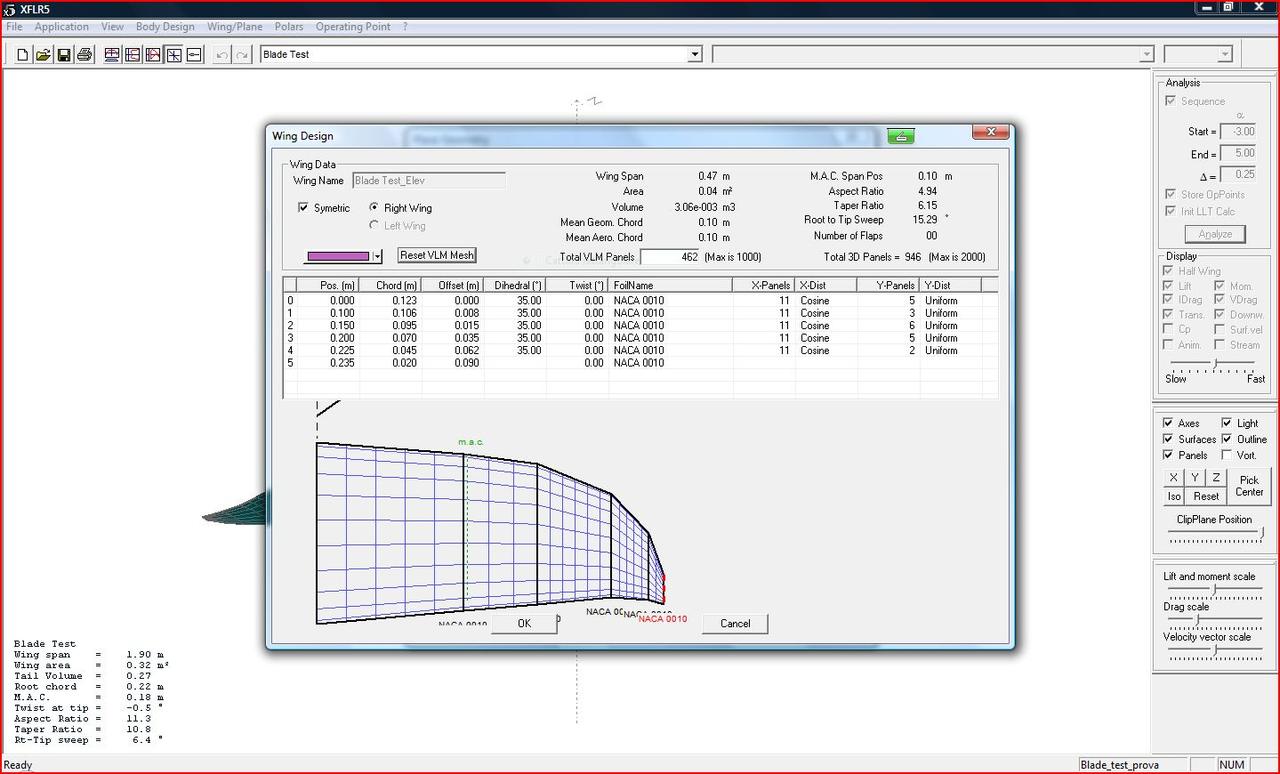The image size is (1280, 774).
Task: Open the Wing/Plane menu
Action: pos(234,27)
